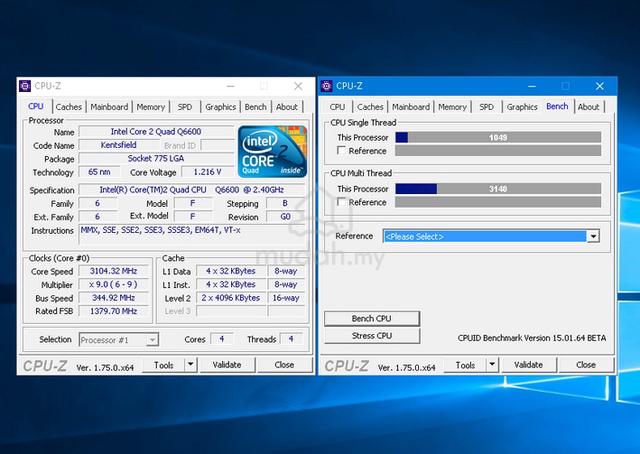Click the CPU-Z app icon in right window title bar

click(x=327, y=86)
